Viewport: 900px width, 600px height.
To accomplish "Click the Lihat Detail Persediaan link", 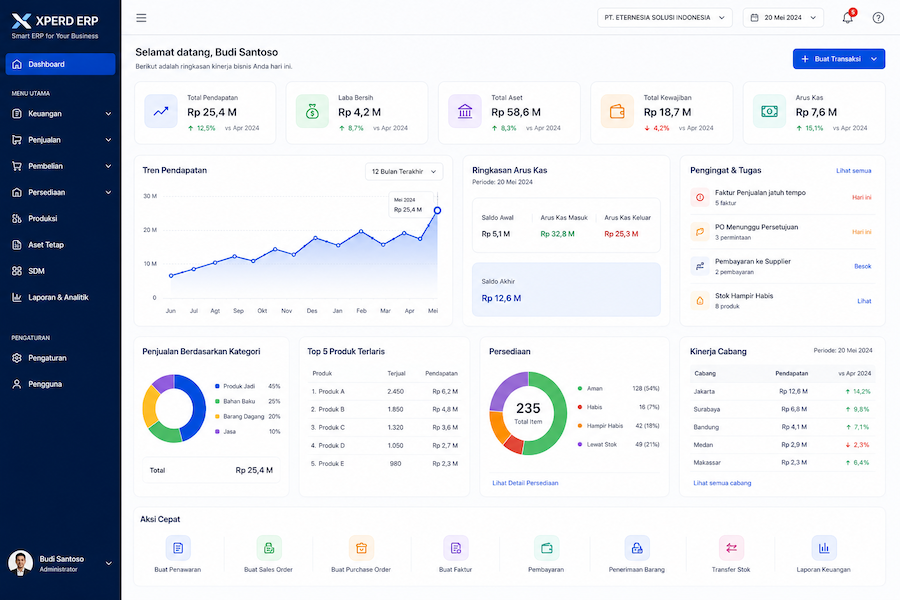I will [x=525, y=483].
